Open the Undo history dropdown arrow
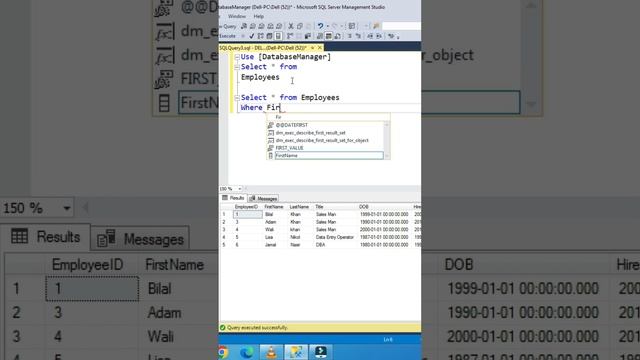This screenshot has height=360, width=640. (327, 26)
